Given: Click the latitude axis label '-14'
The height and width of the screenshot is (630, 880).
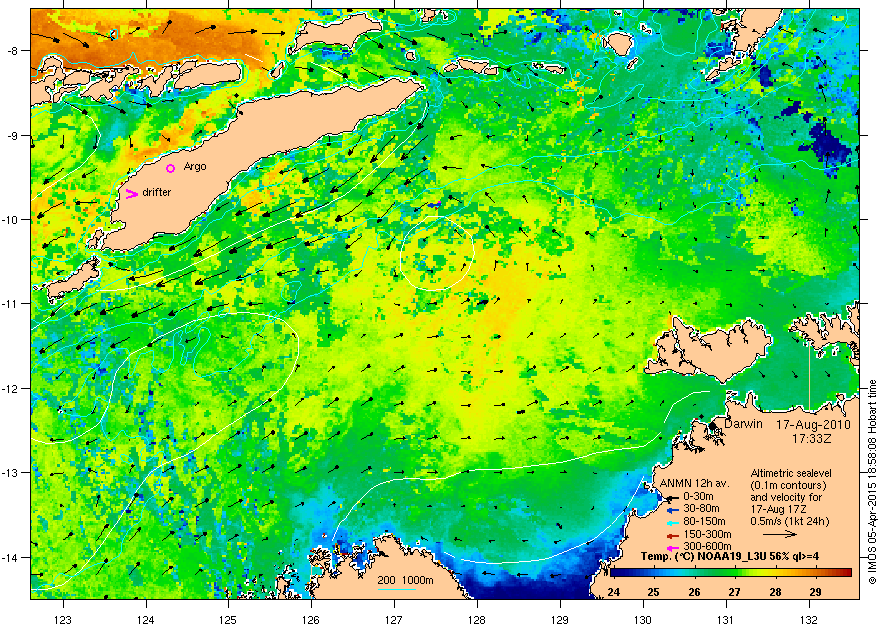Looking at the screenshot, I should pos(10,558).
